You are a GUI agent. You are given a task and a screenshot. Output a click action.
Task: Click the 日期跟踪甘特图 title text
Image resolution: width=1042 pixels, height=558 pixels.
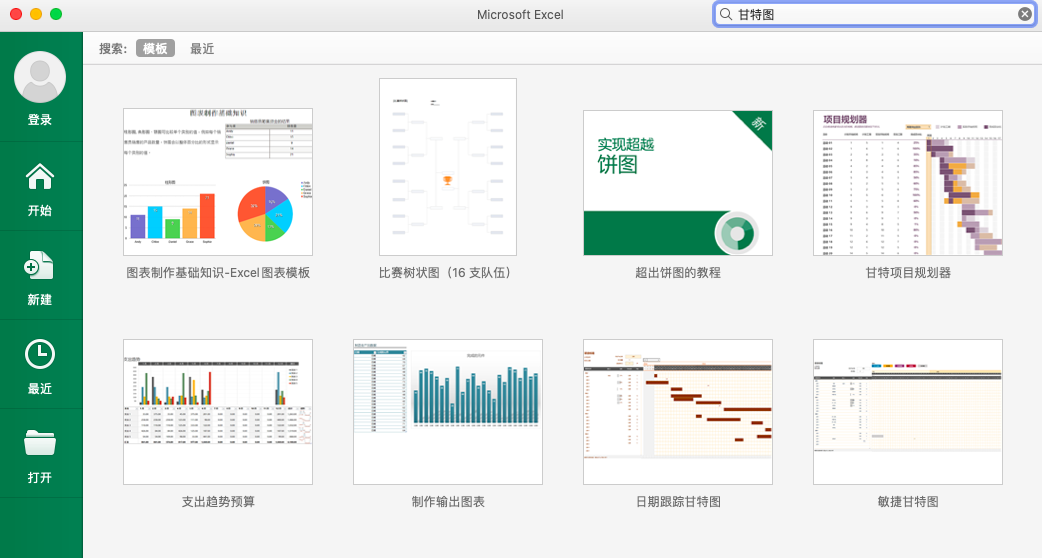coord(678,502)
